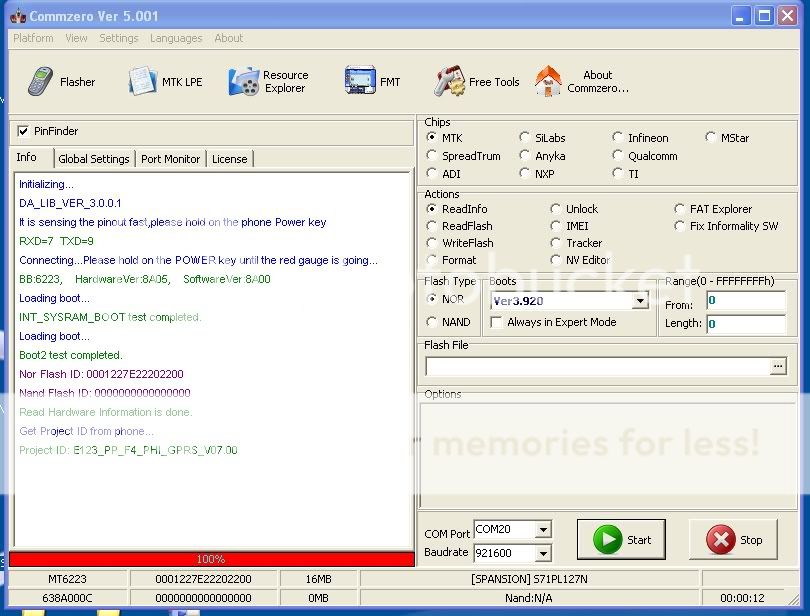Hit the red Stop icon button
This screenshot has height=616, width=810.
[720, 540]
